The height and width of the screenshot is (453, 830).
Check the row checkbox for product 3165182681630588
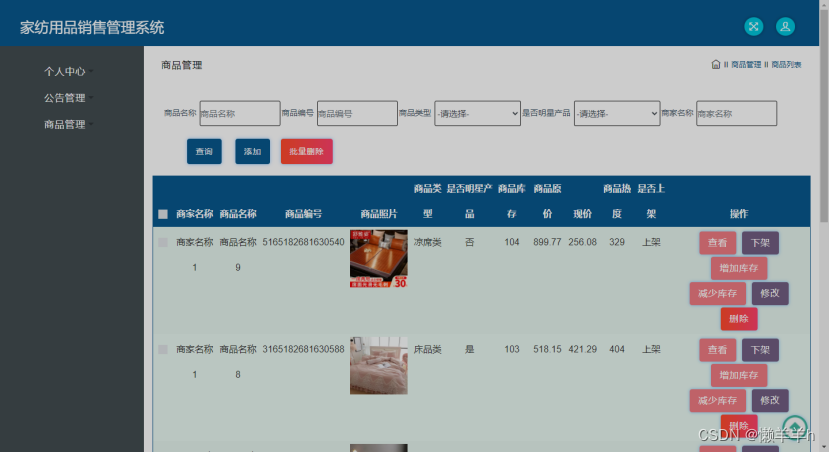point(163,350)
